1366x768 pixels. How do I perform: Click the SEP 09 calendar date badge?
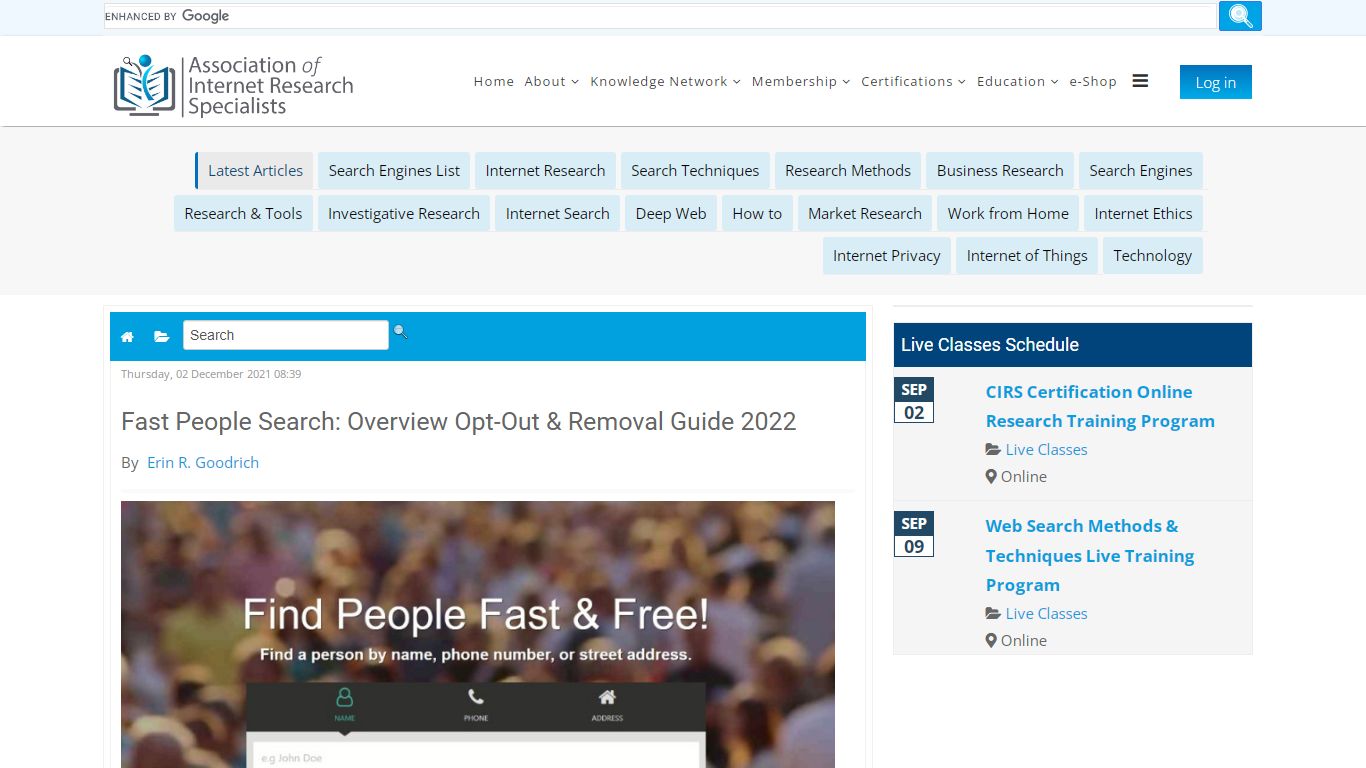914,535
